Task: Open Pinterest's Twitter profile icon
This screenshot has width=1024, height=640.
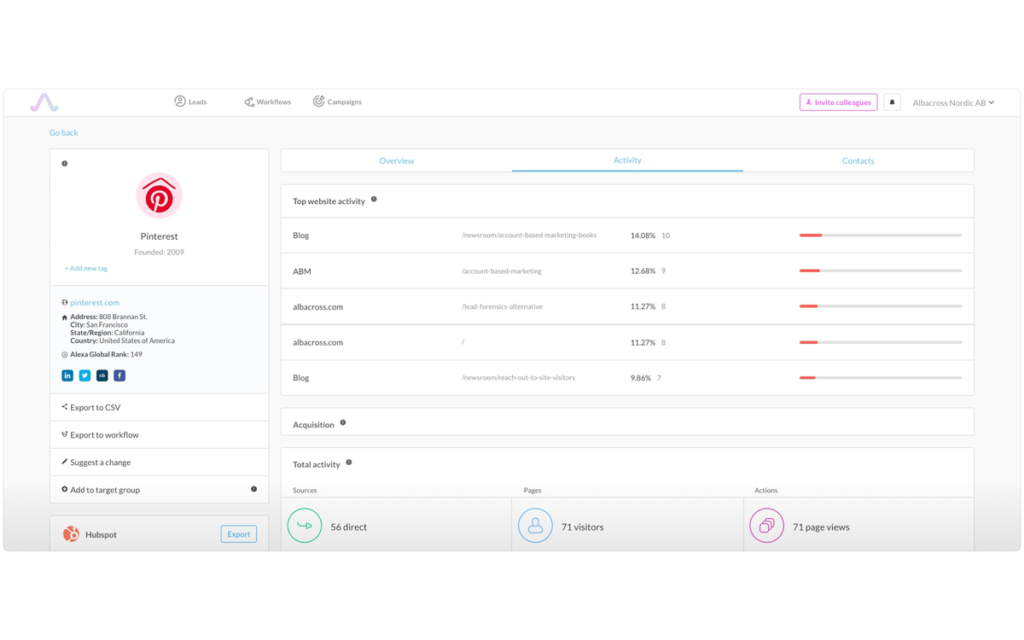Action: pyautogui.click(x=85, y=376)
